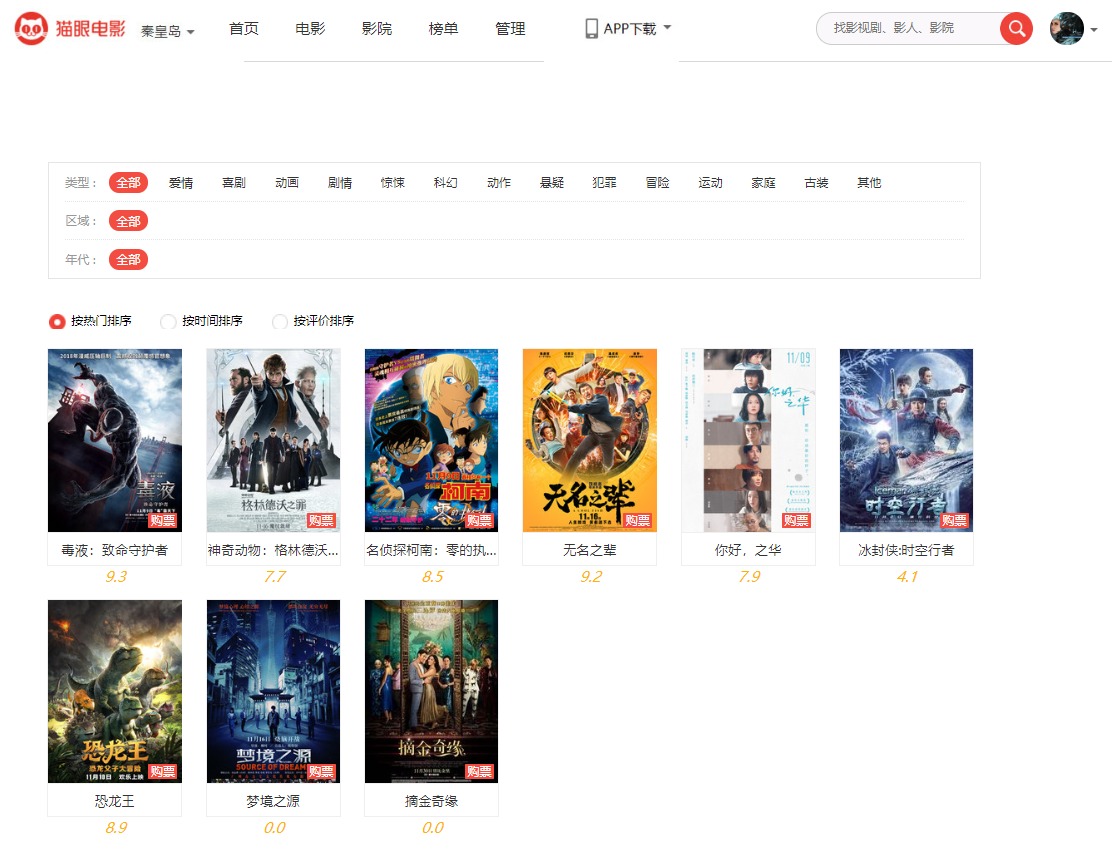Open the 神奇动物：格林德沃 poster
The height and width of the screenshot is (854, 1112).
coord(273,440)
